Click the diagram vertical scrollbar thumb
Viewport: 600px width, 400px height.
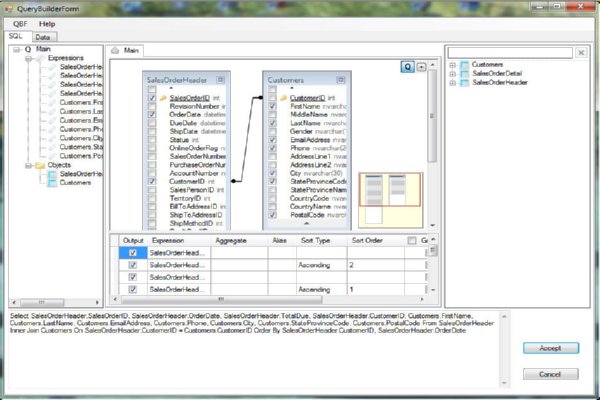(x=432, y=116)
